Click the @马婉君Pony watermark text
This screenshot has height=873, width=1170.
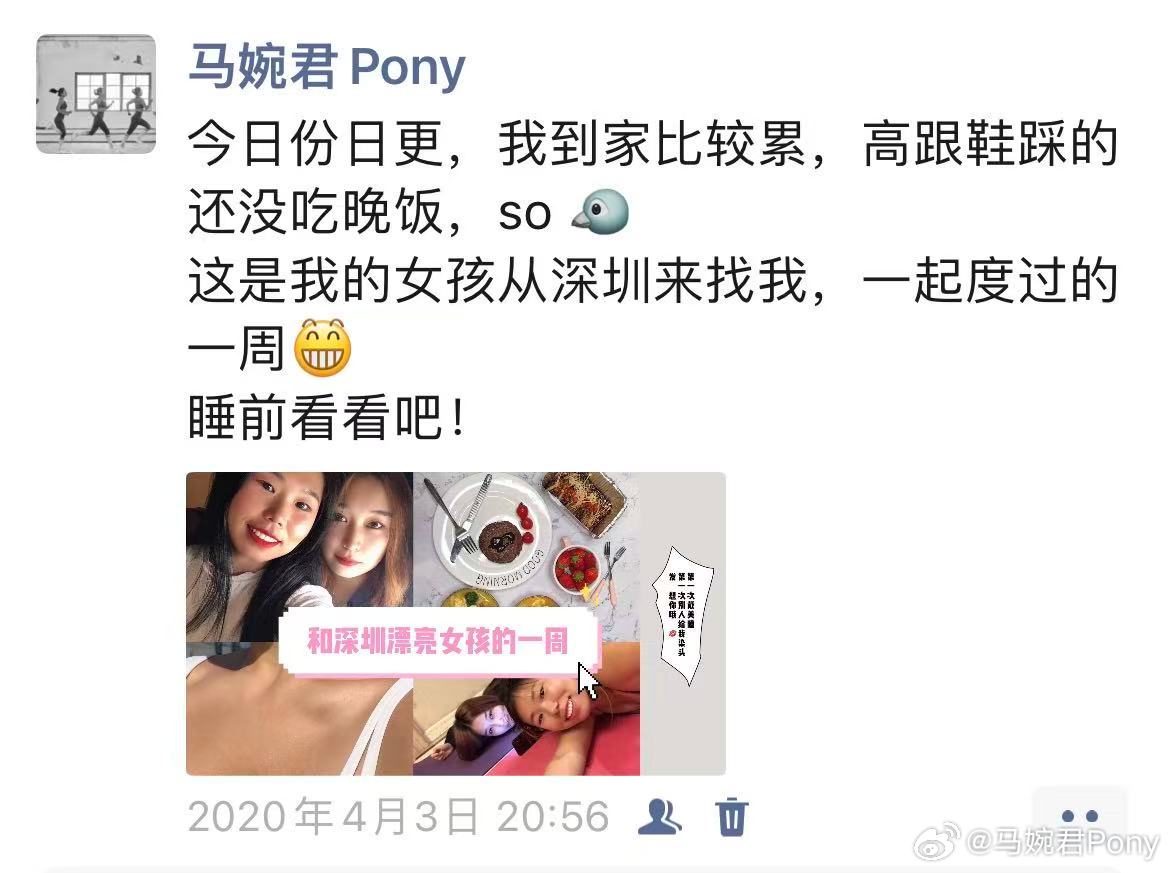[1062, 842]
